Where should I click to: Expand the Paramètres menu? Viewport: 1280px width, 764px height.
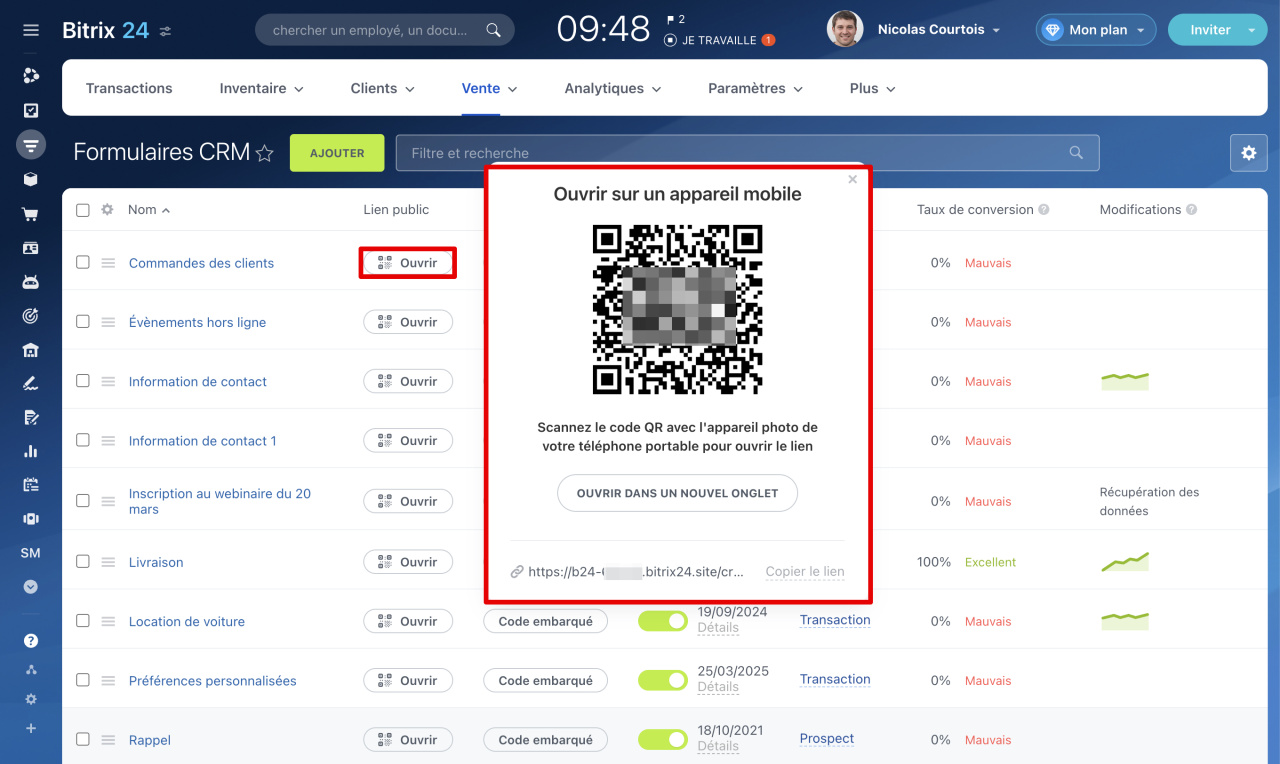(755, 88)
